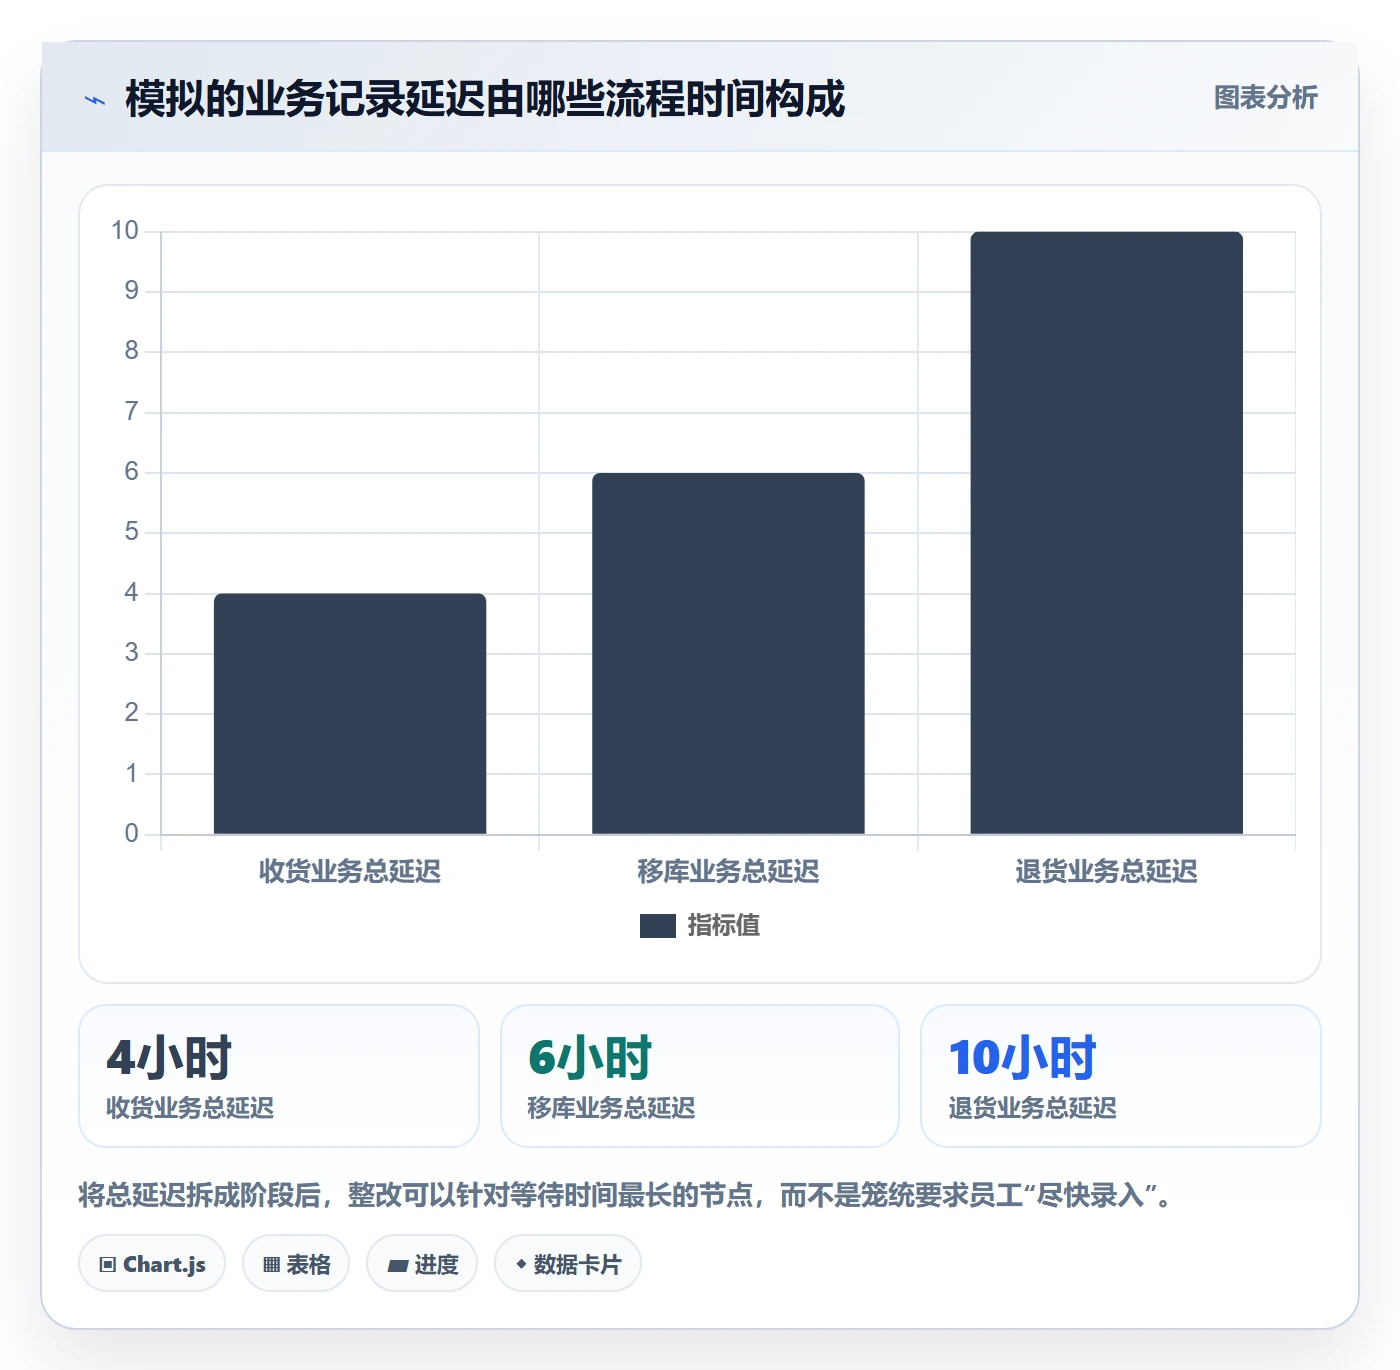Click the 4小时 value text

tap(169, 1058)
